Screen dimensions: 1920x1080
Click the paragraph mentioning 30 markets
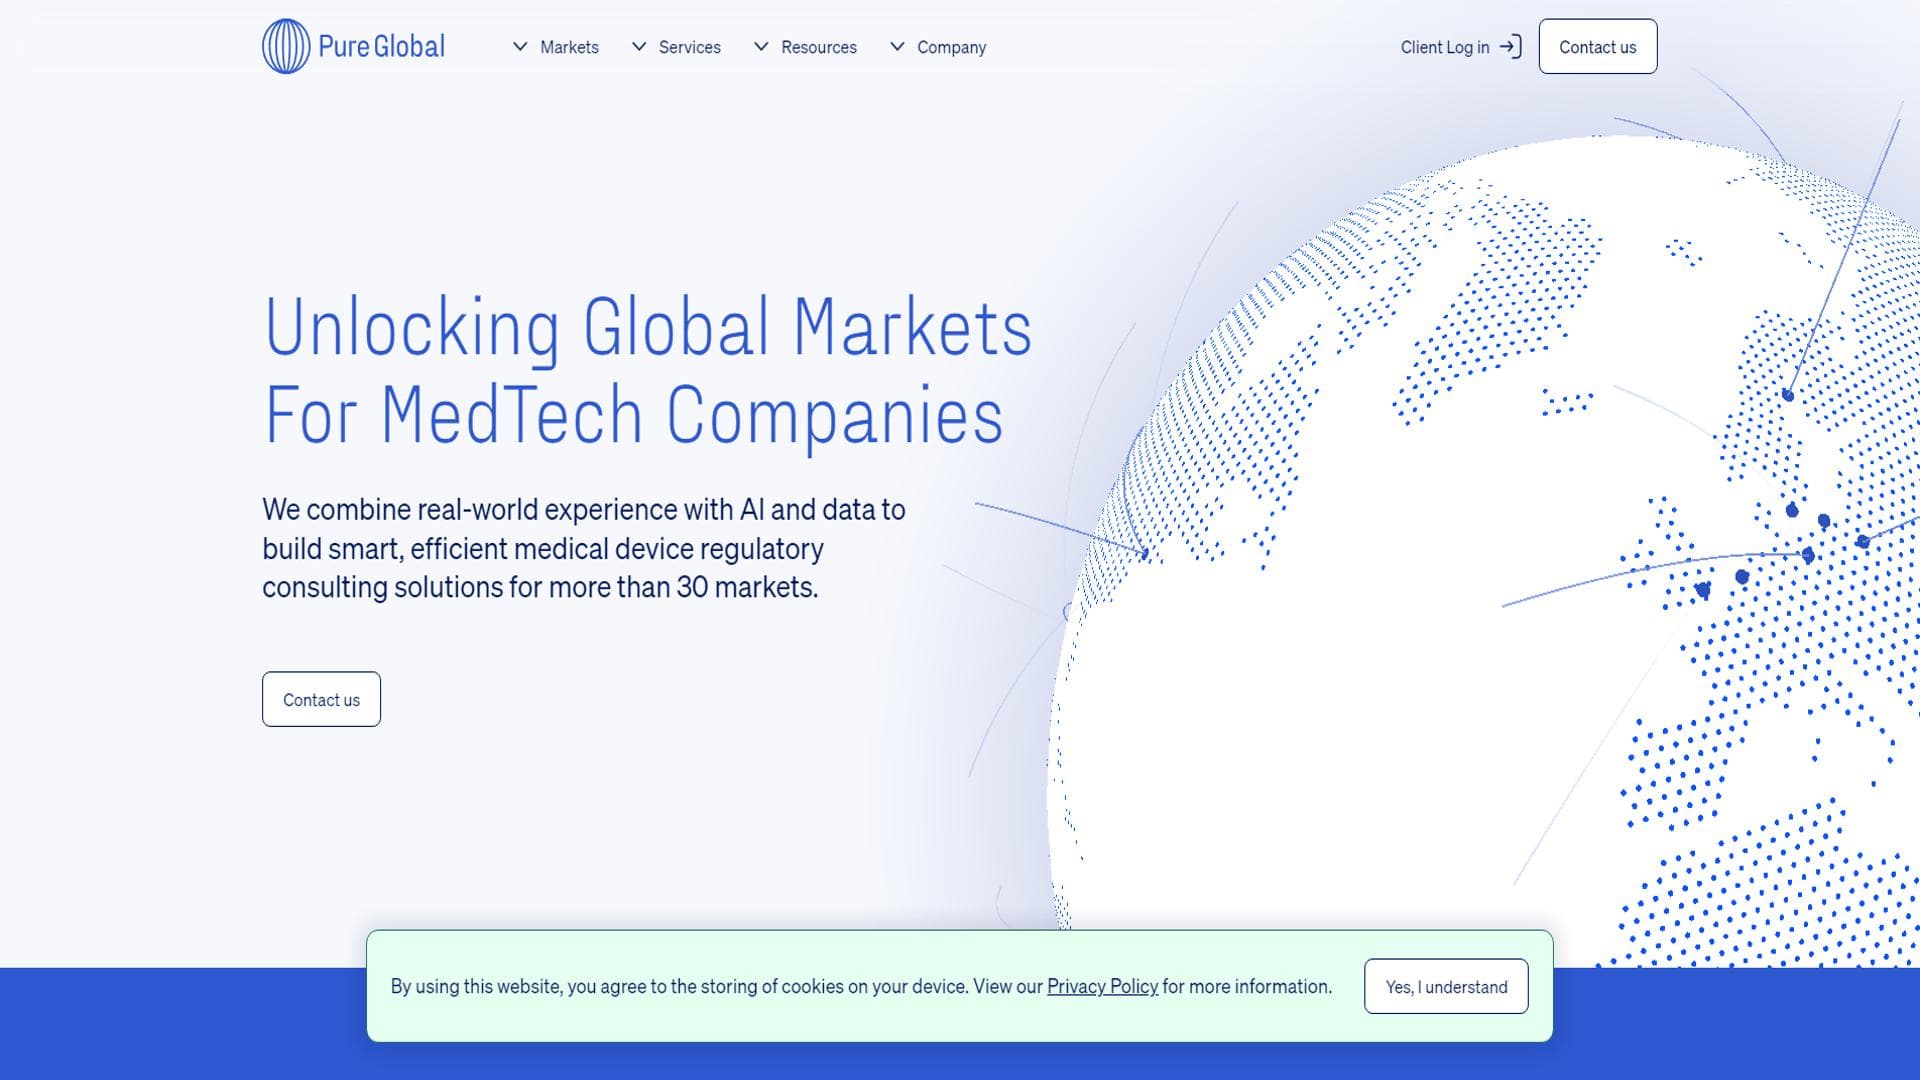click(x=584, y=548)
